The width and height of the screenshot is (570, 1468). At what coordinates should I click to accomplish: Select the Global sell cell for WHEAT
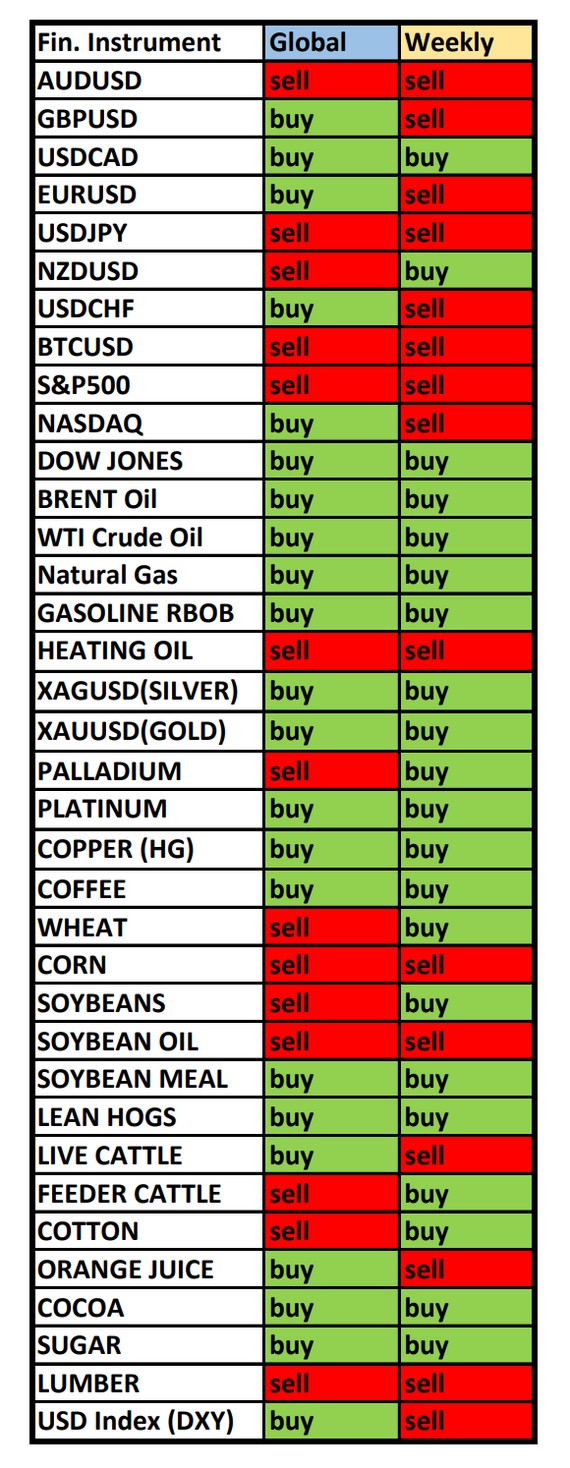coord(332,927)
